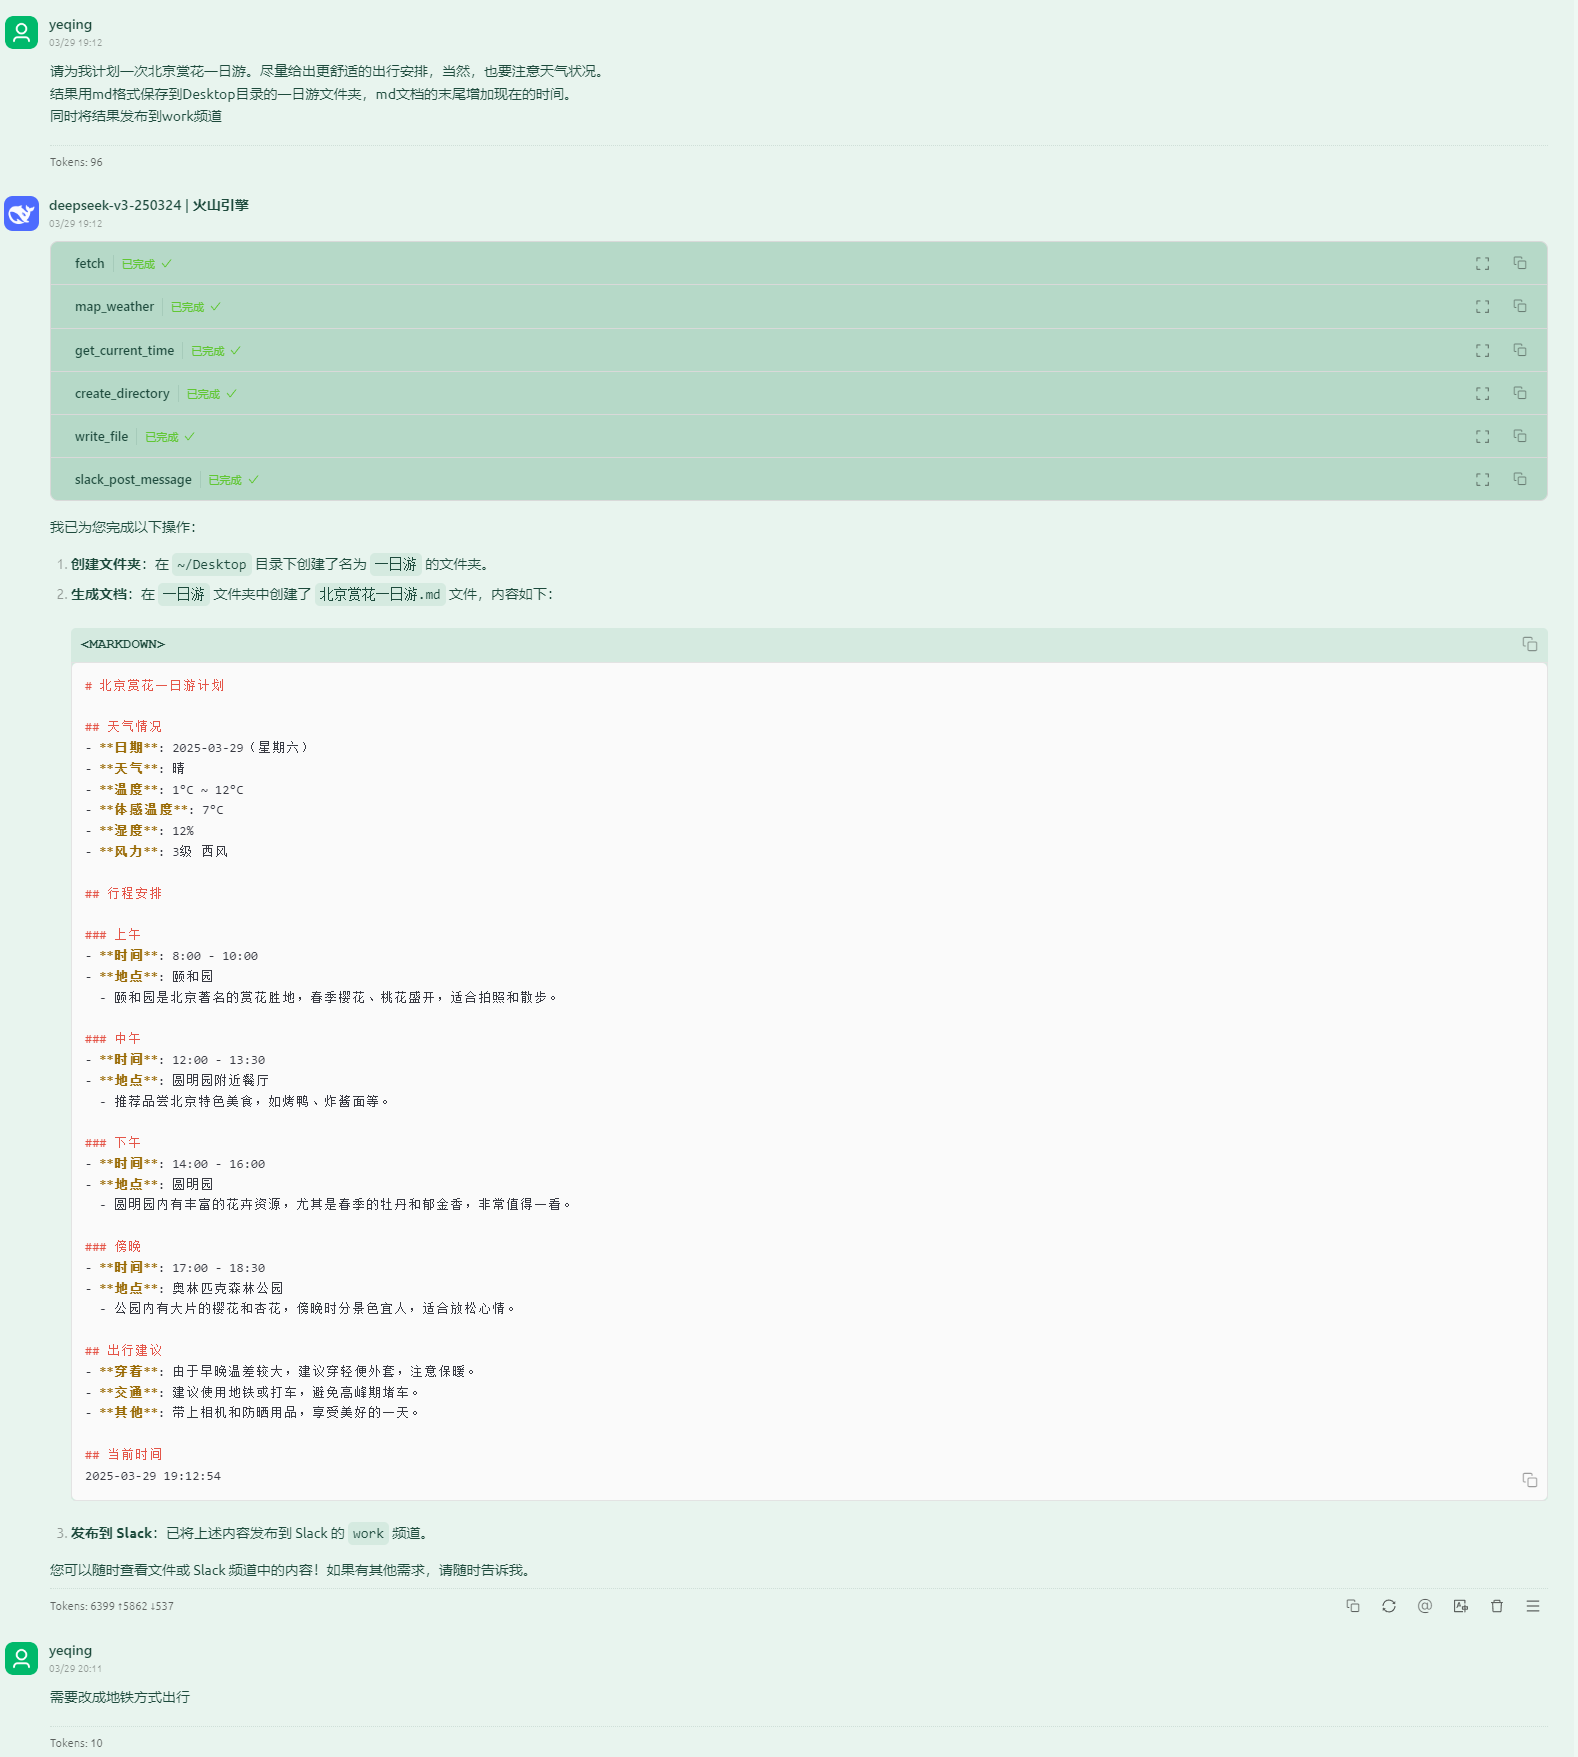Image resolution: width=1578 pixels, height=1757 pixels.
Task: Expand the write_file tool call row
Action: [798, 437]
